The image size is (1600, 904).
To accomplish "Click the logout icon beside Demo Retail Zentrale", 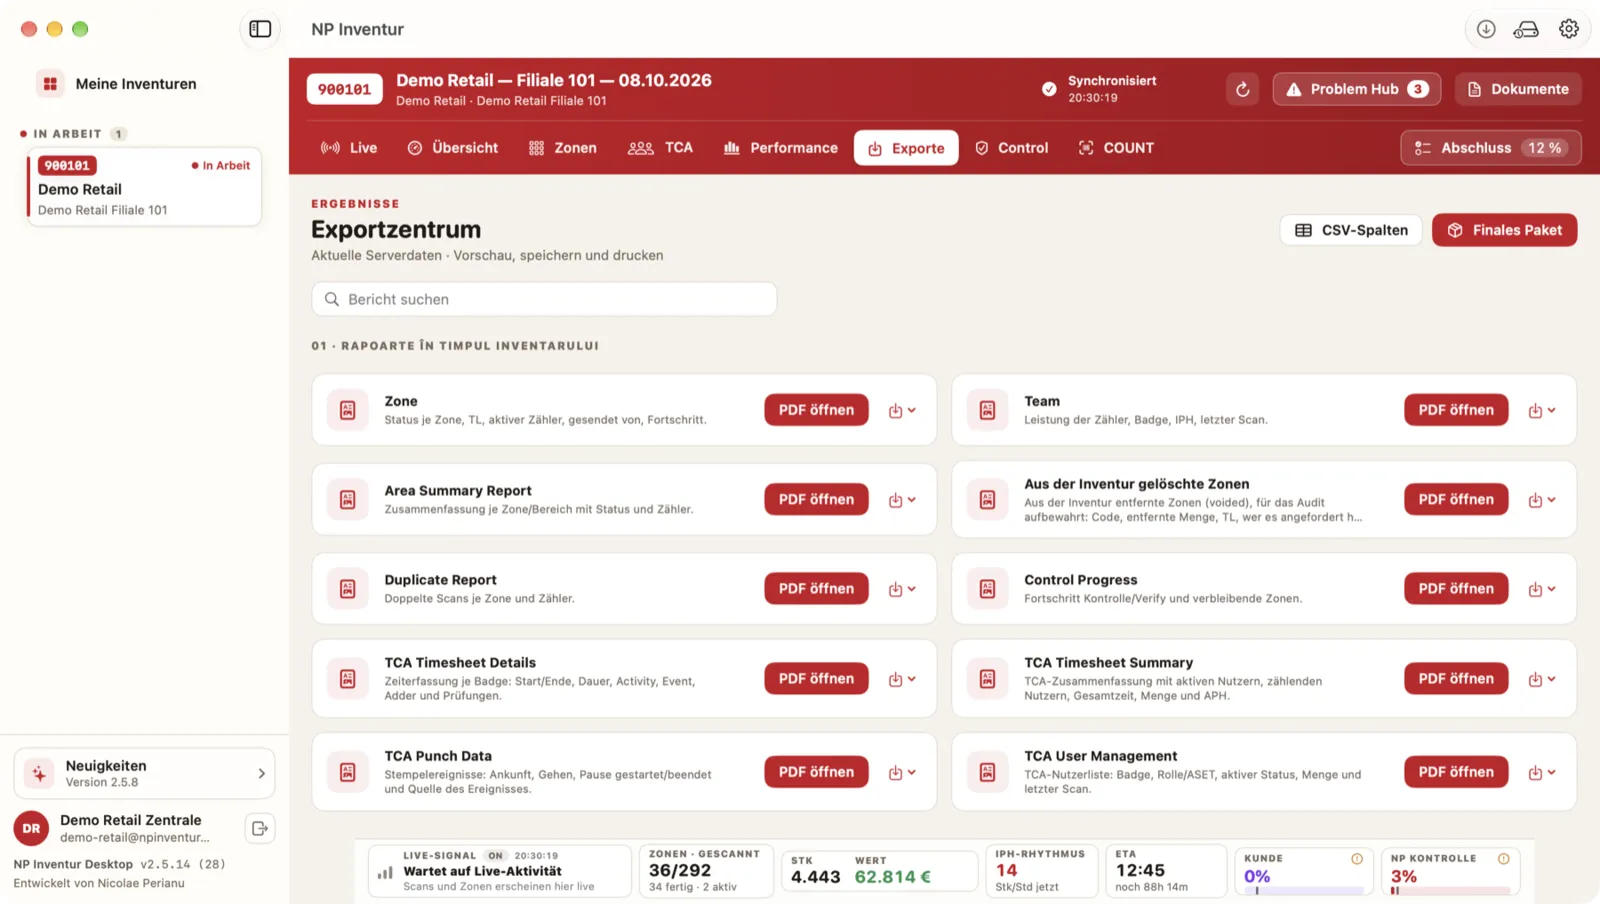I will point(260,828).
